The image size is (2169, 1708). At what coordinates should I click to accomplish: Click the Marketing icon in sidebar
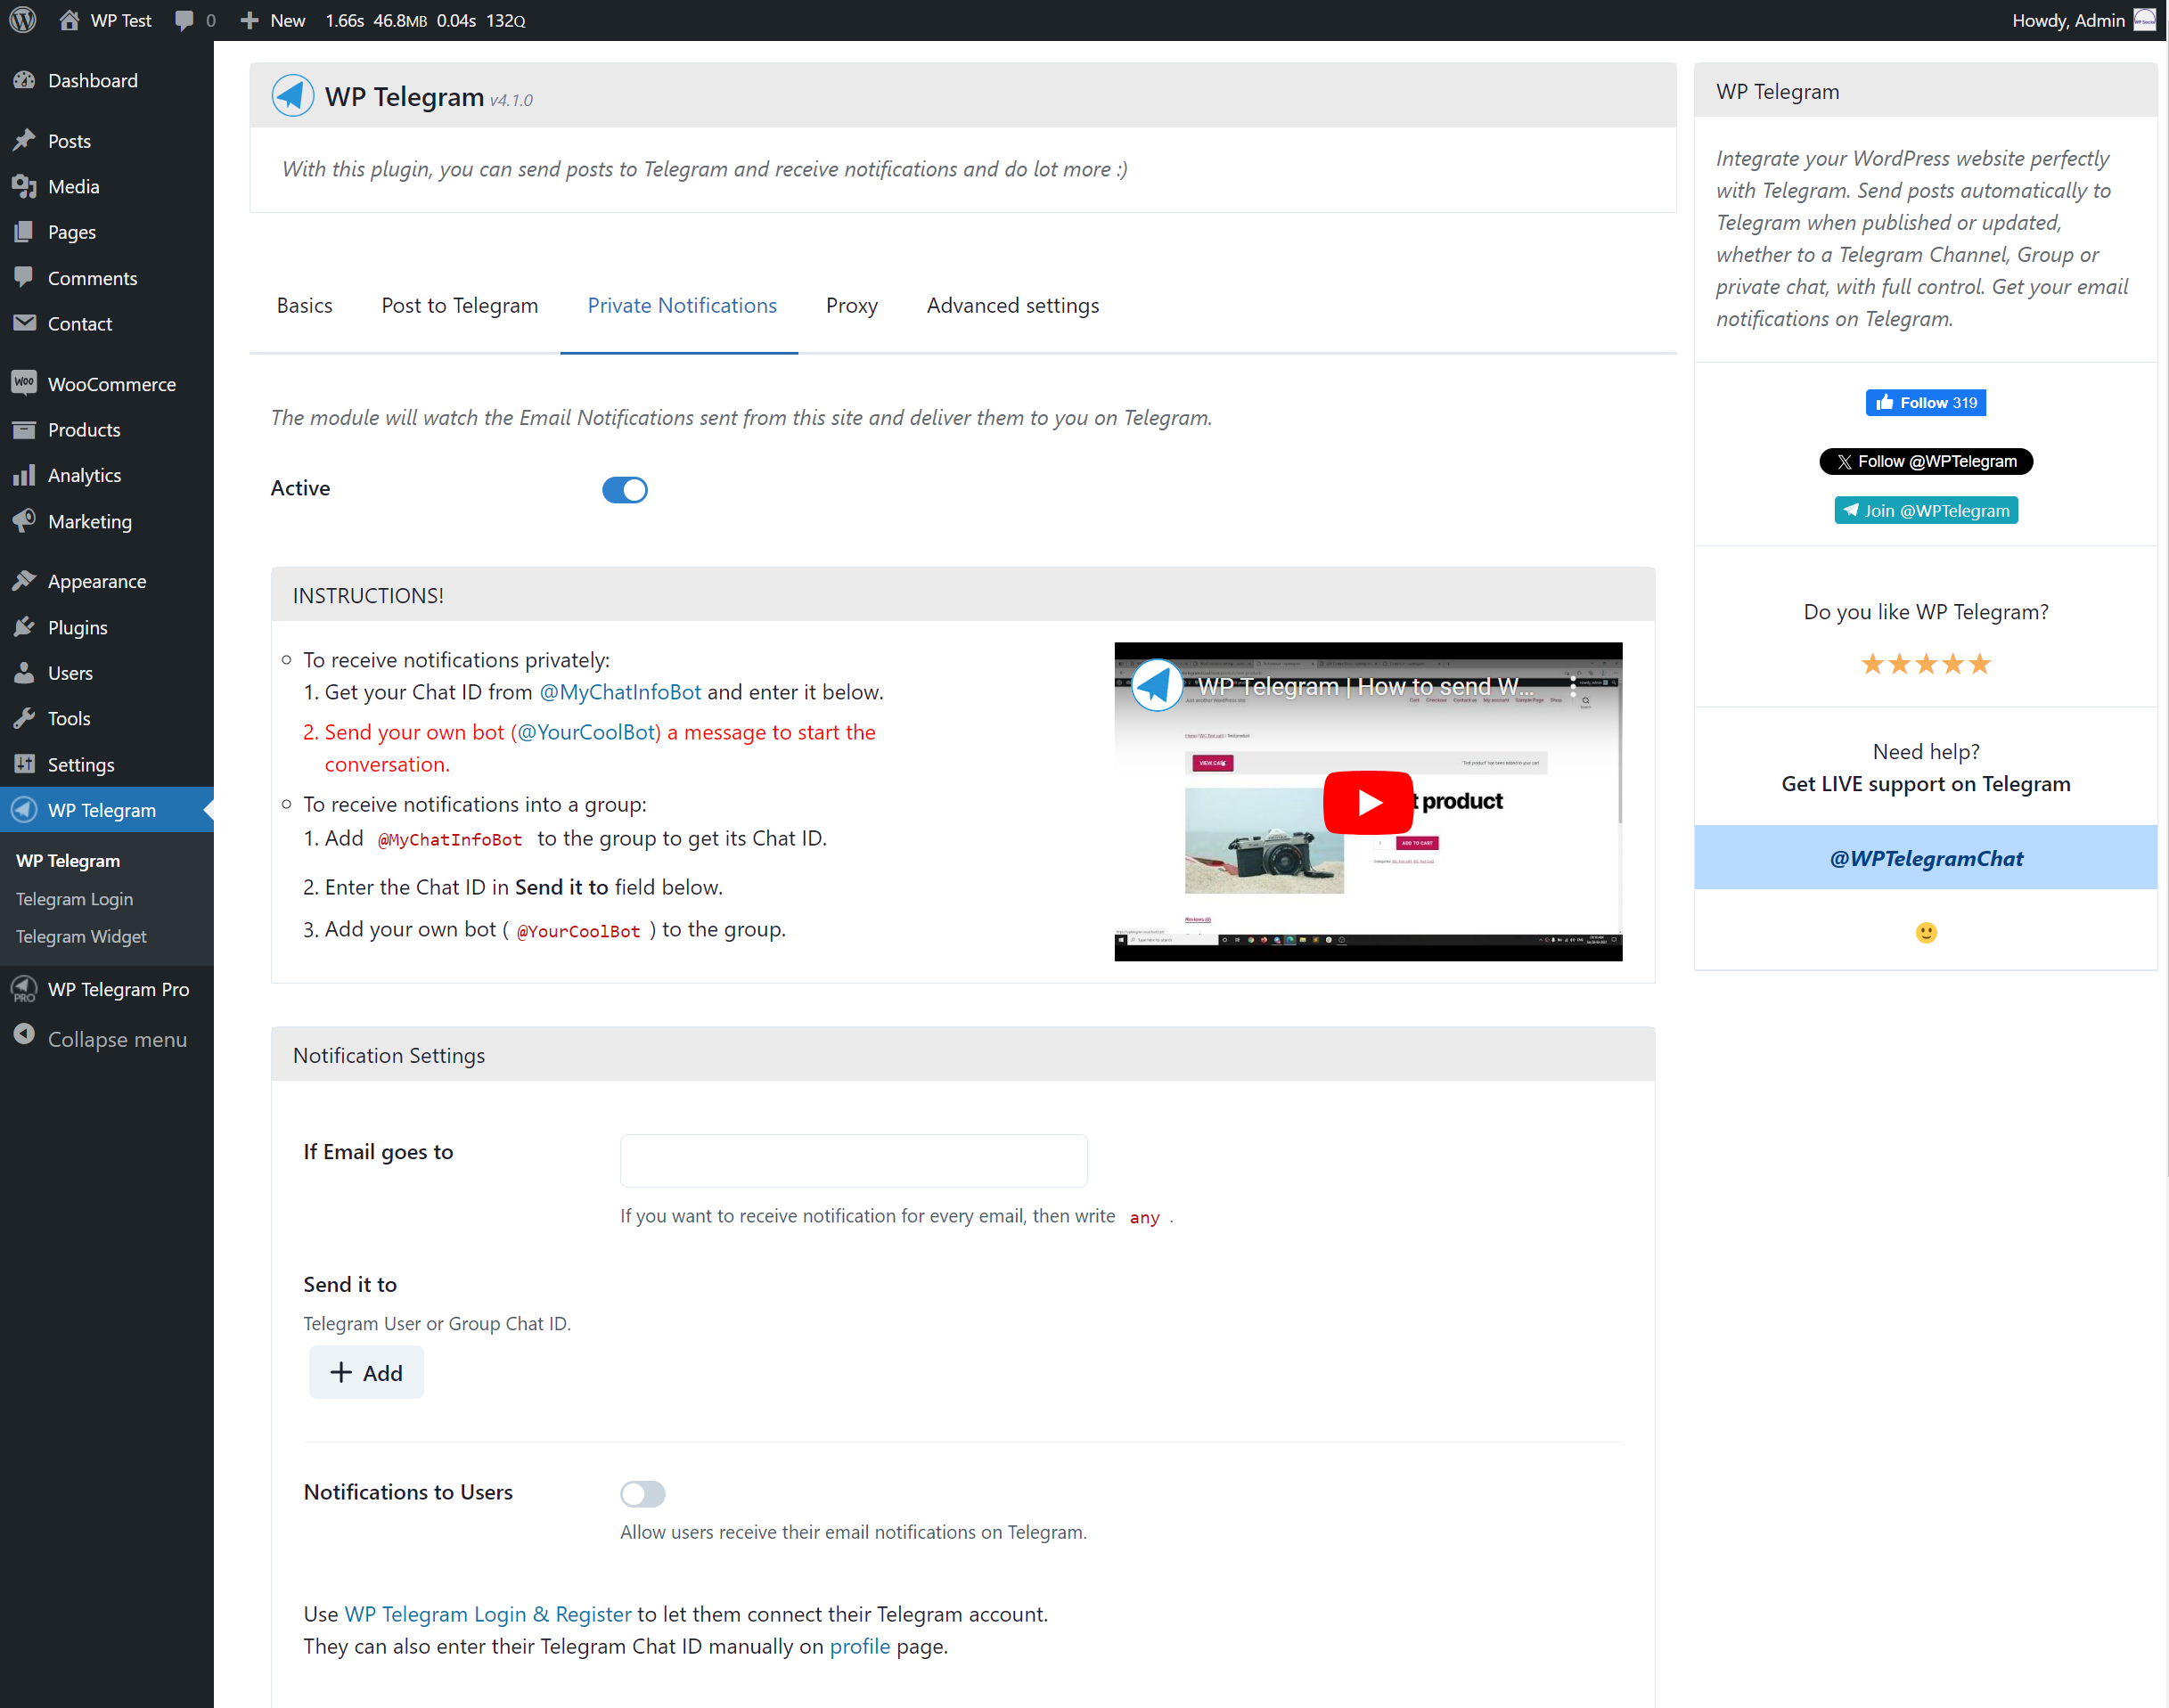click(x=27, y=519)
